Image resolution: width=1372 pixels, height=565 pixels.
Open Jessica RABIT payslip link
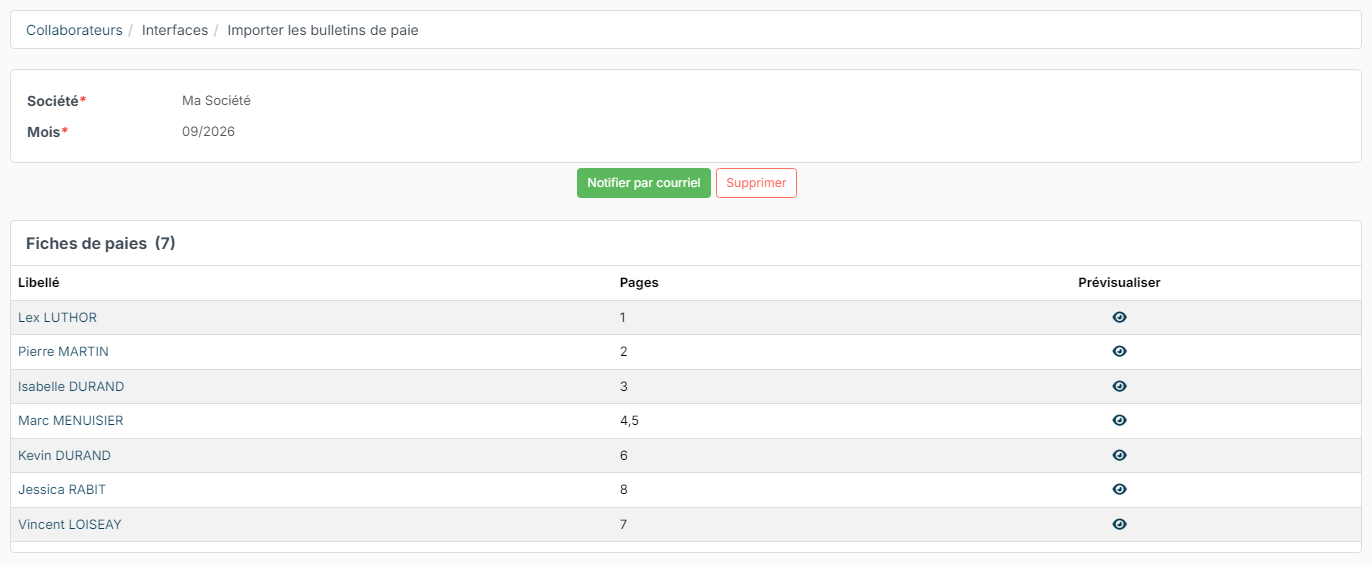pos(62,490)
